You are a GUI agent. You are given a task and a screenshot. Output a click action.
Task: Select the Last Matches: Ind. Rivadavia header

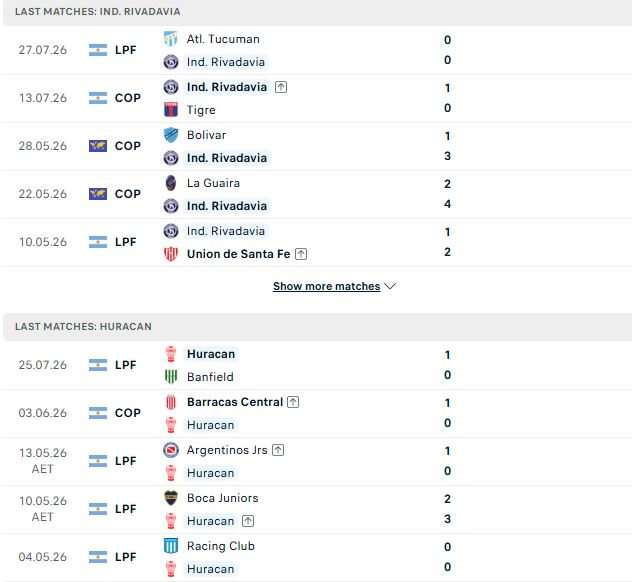pyautogui.click(x=318, y=12)
